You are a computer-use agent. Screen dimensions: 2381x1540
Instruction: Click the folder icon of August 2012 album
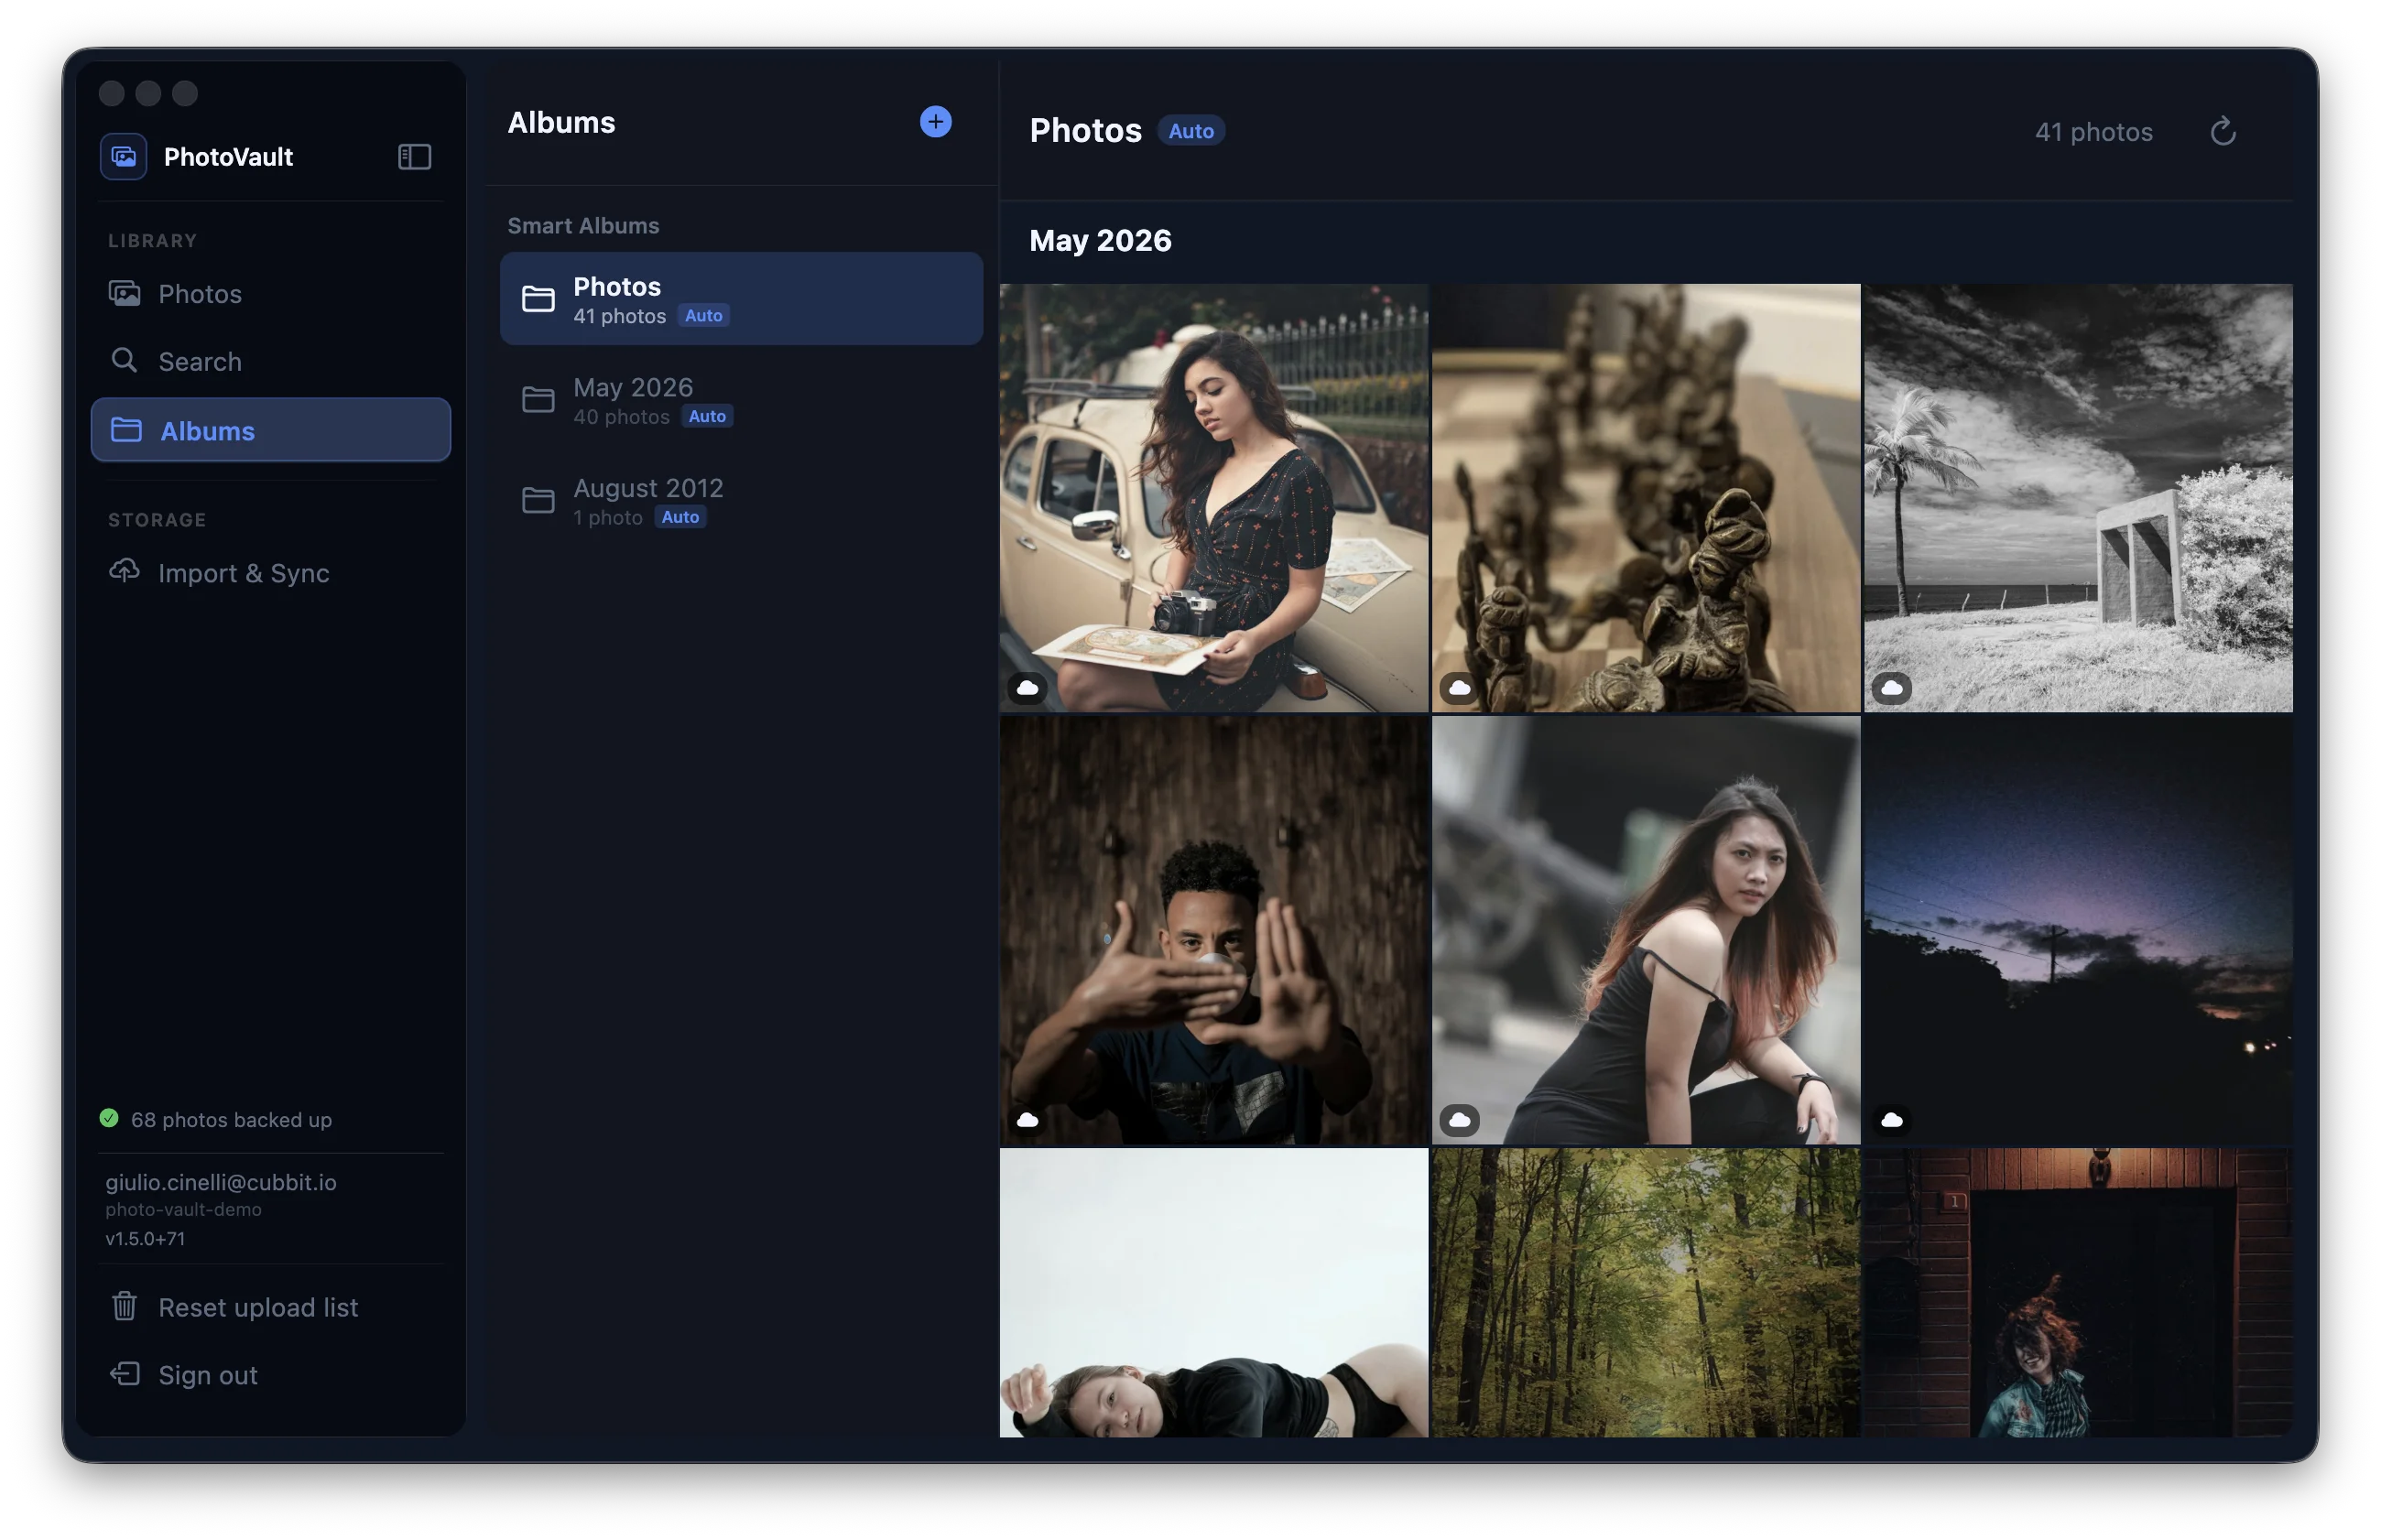click(x=538, y=500)
